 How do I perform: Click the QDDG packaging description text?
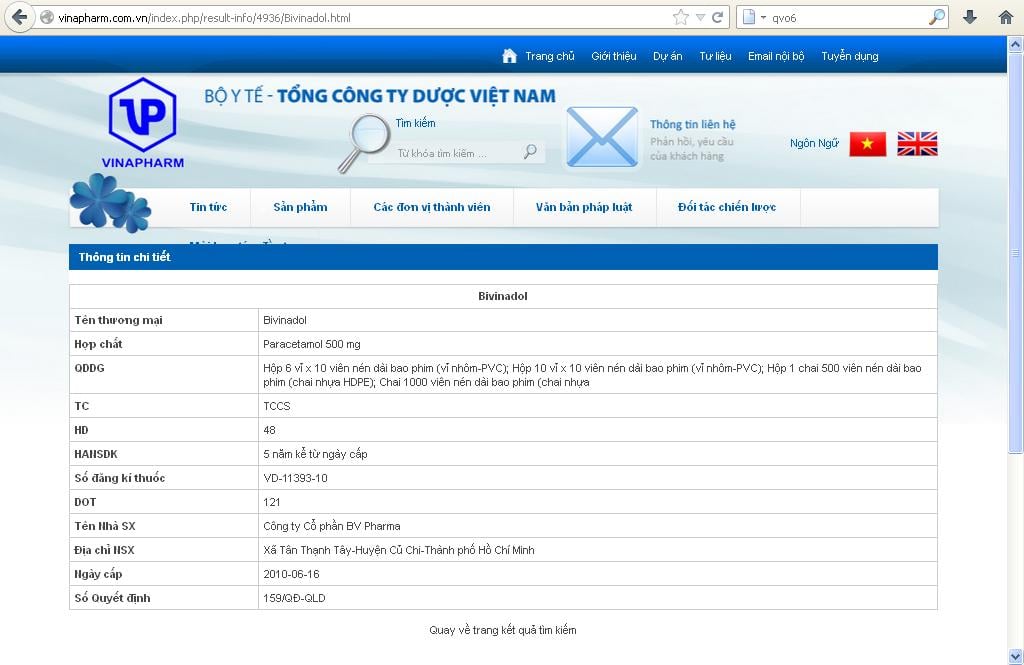click(x=592, y=375)
